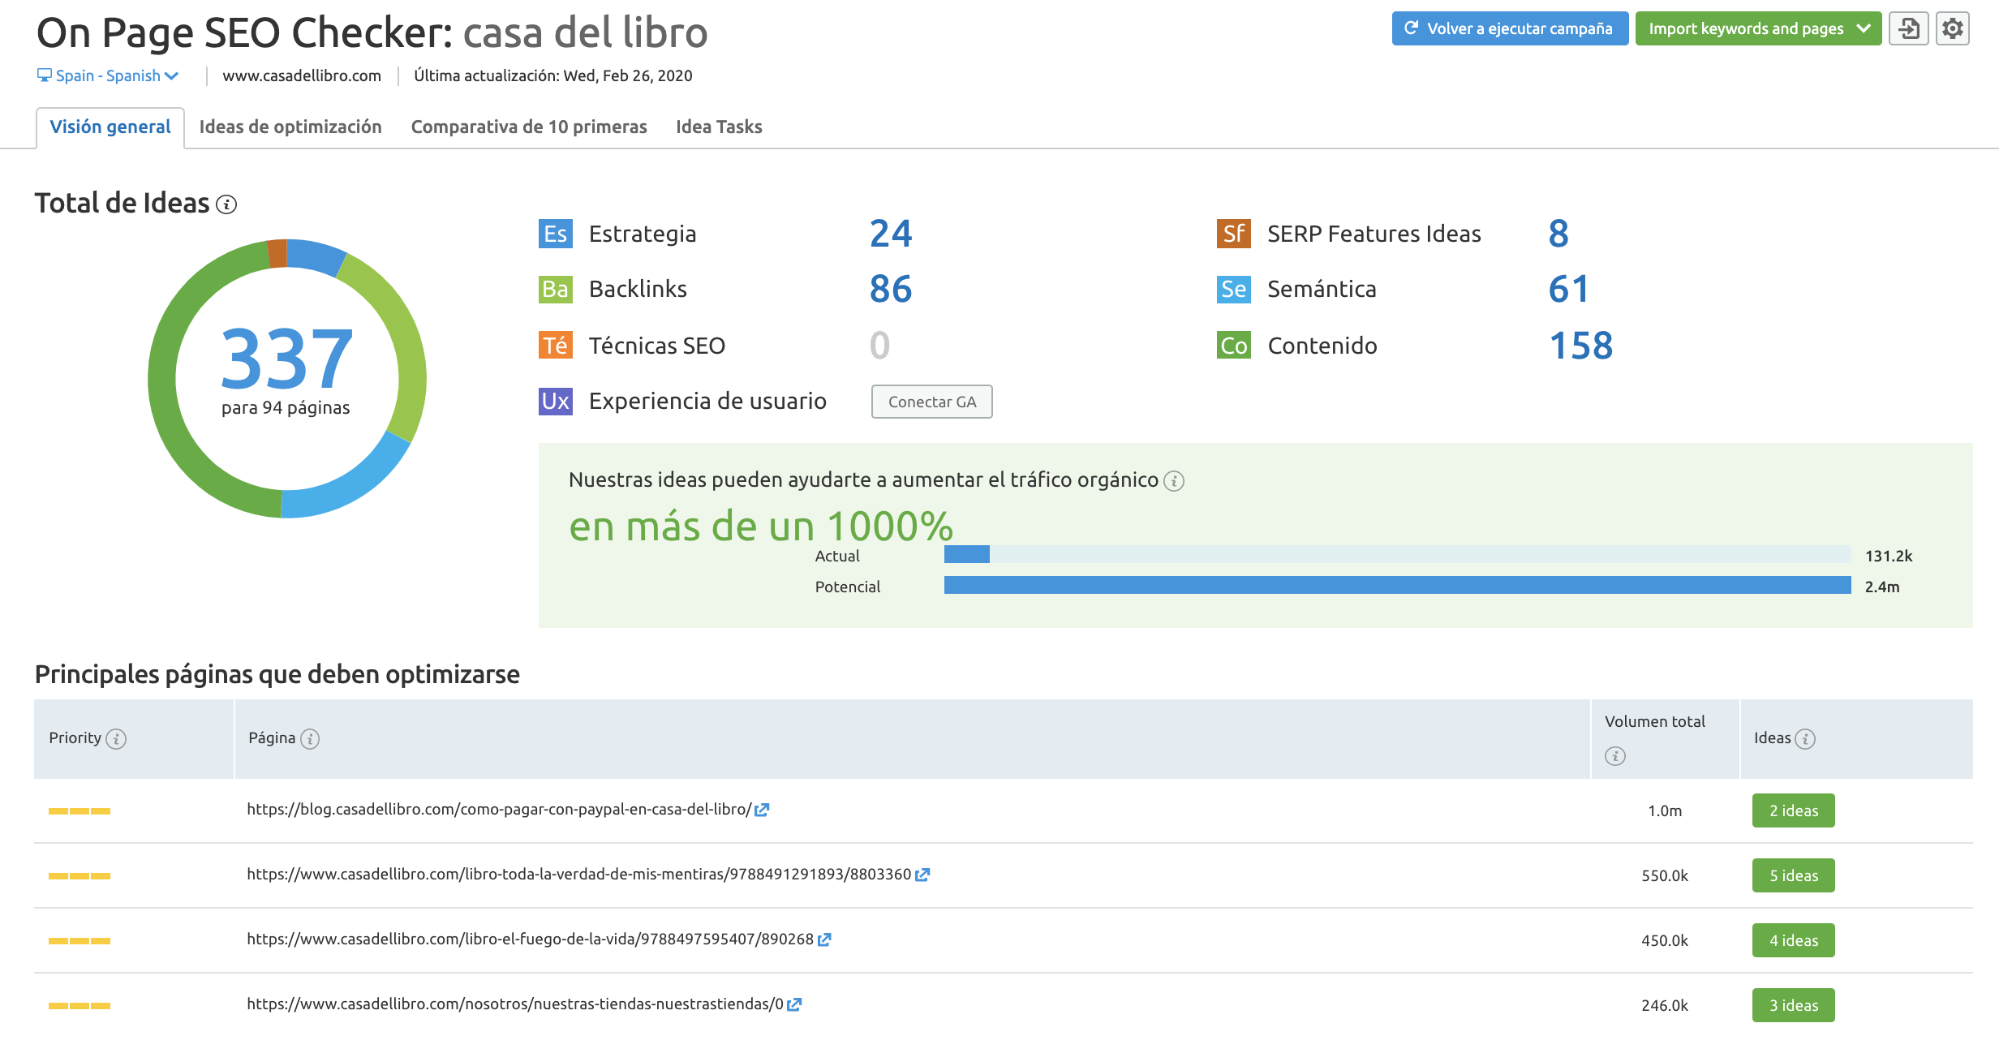Click priority bars for paypal page row
The height and width of the screenshot is (1037, 1999).
point(79,811)
